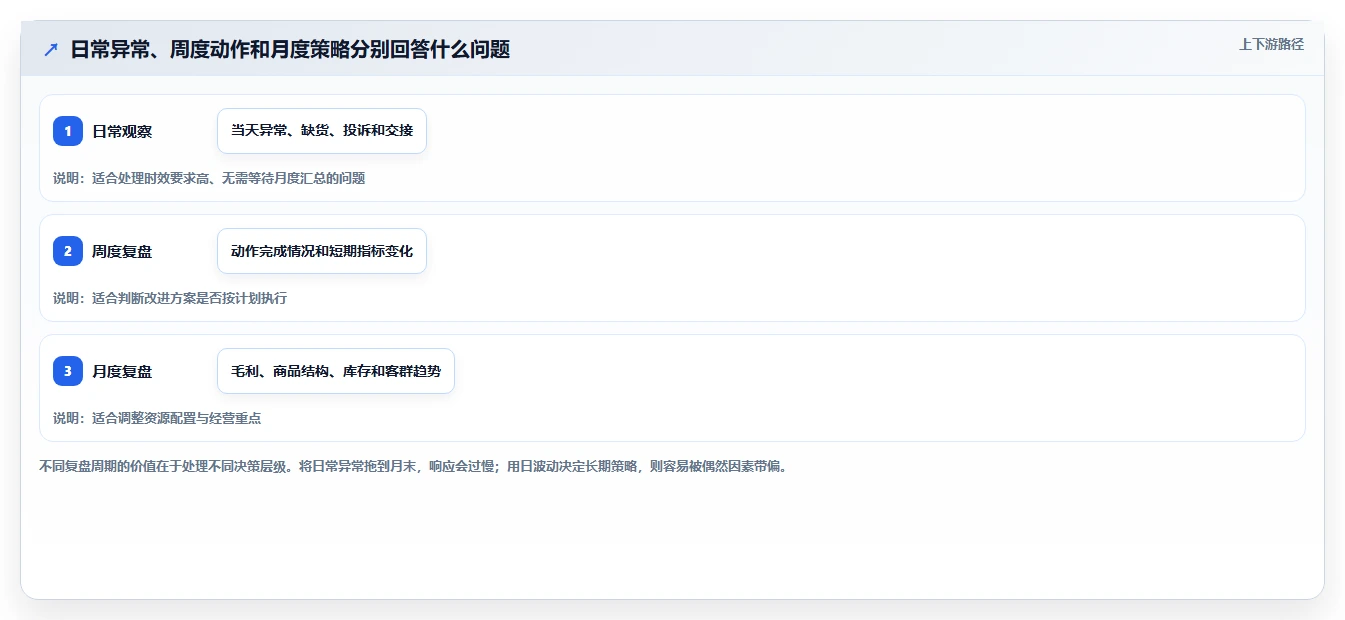1345x620 pixels.
Task: Select the 月度复盘 step title
Action: 122,371
